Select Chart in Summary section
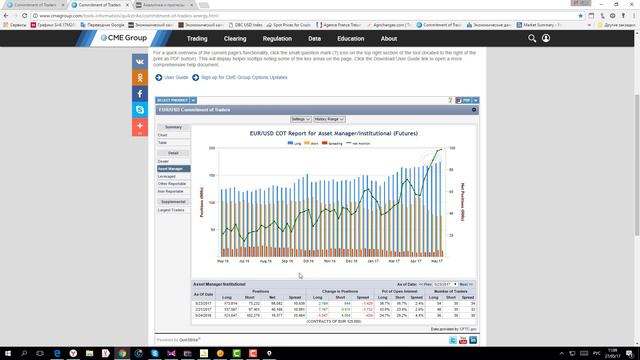 click(173, 135)
